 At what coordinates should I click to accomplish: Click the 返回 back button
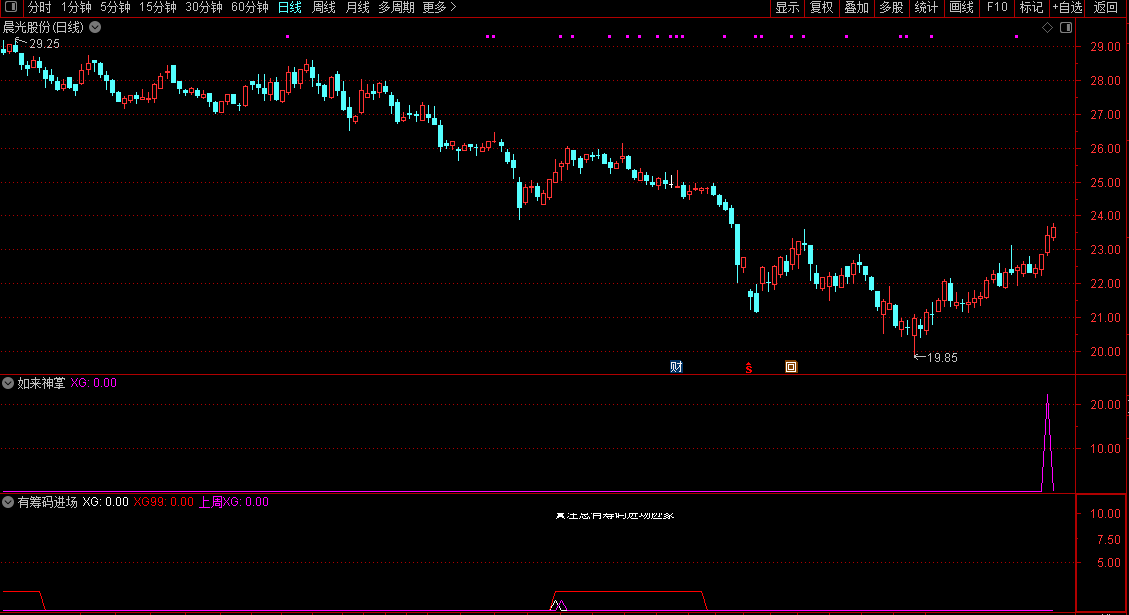coord(1105,7)
